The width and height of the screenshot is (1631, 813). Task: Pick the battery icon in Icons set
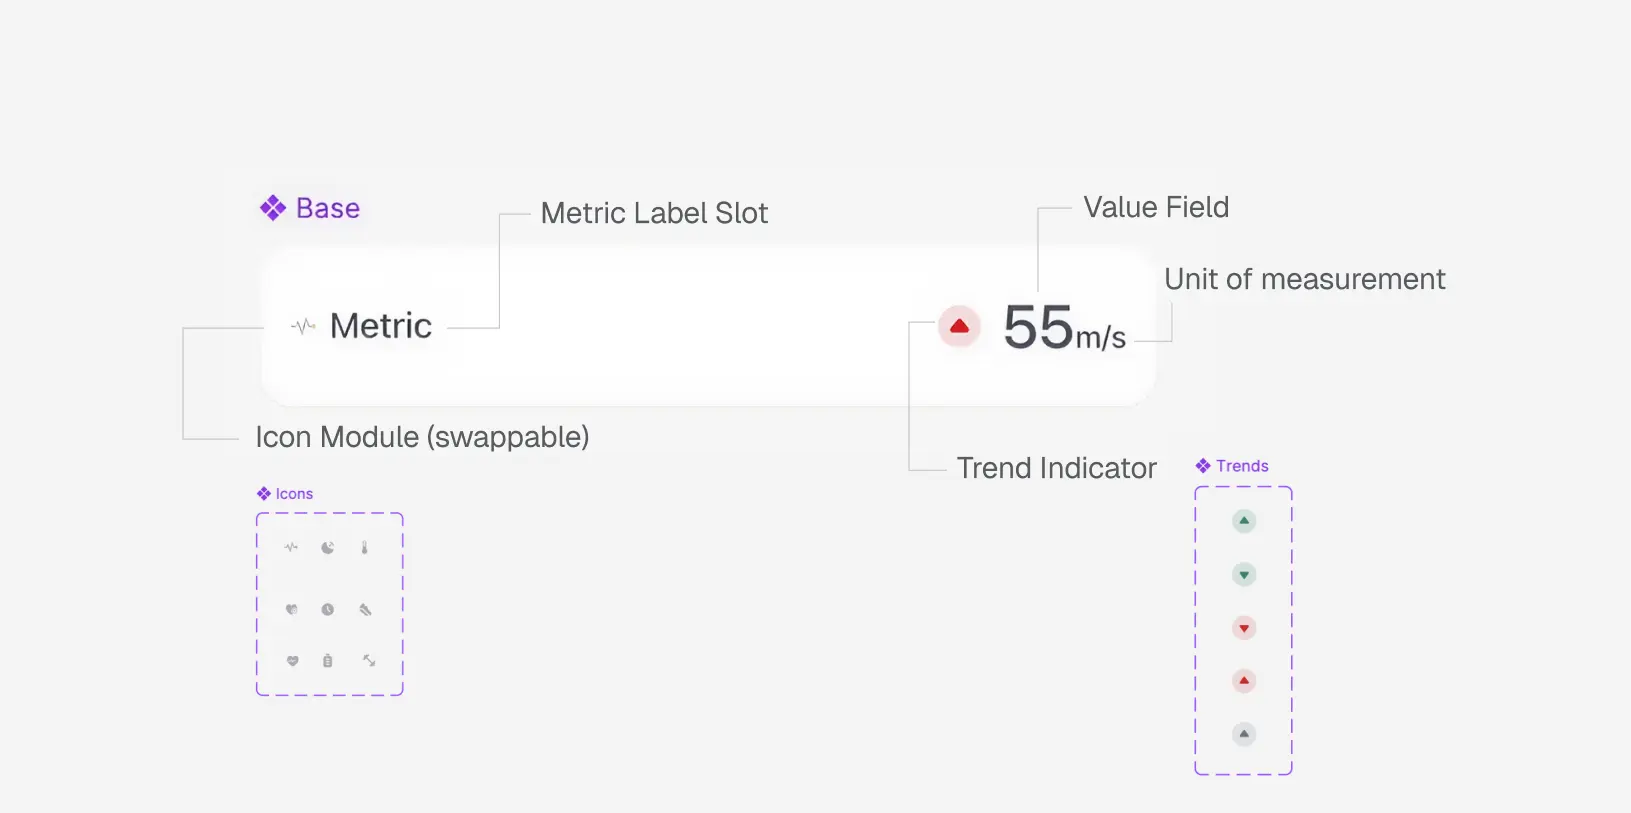click(328, 661)
